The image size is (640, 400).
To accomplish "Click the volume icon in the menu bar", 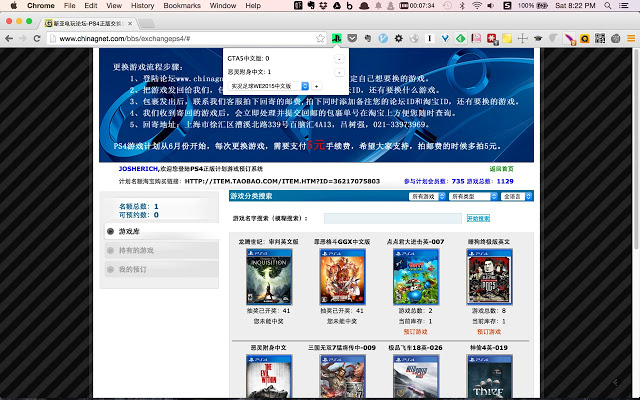I will pos(490,6).
